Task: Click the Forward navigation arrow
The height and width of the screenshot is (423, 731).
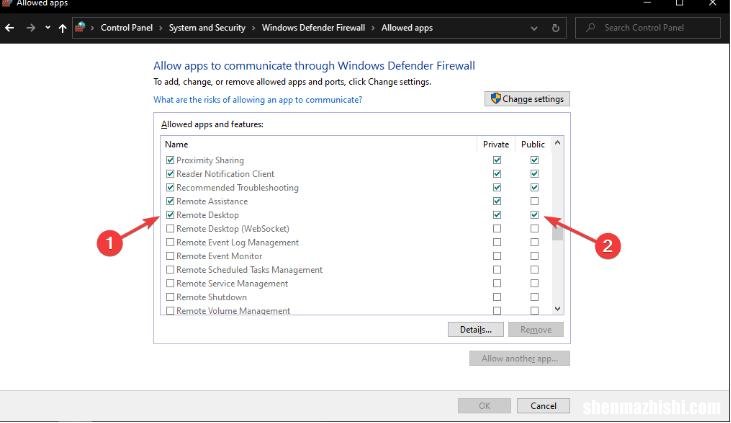Action: click(x=31, y=28)
